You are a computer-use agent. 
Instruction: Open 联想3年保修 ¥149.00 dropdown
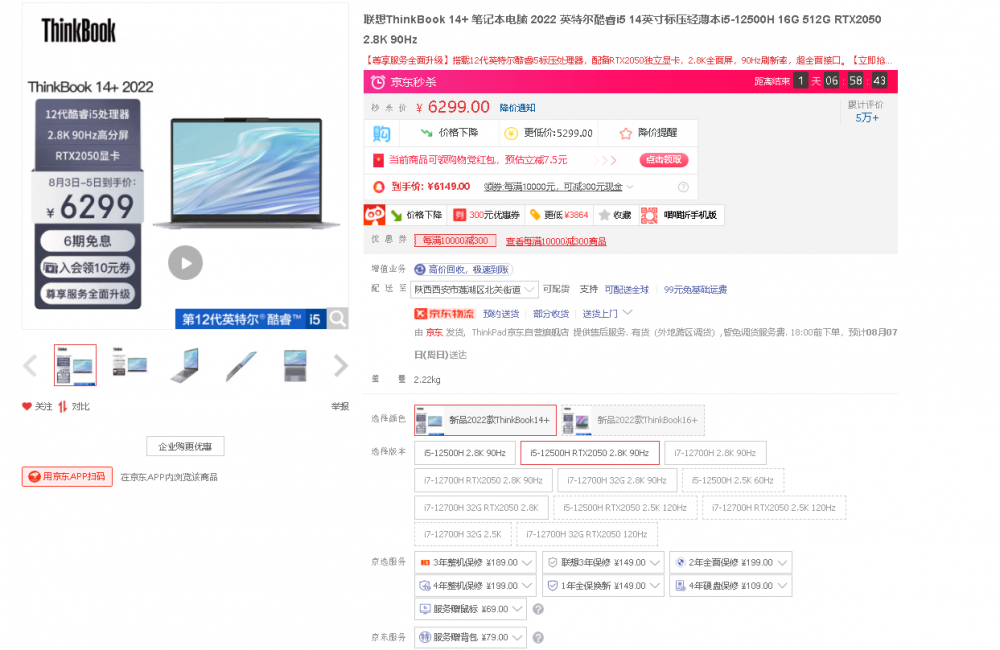[x=603, y=563]
